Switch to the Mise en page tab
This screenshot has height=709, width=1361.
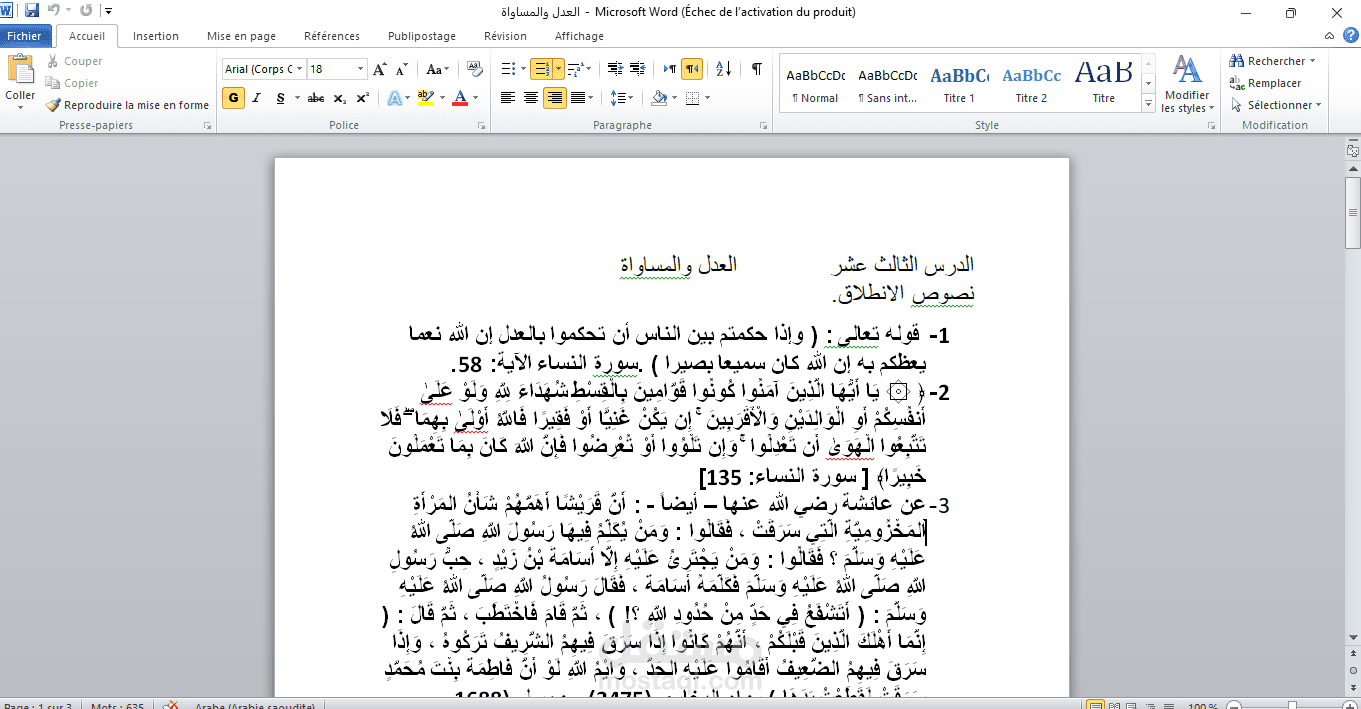[241, 36]
